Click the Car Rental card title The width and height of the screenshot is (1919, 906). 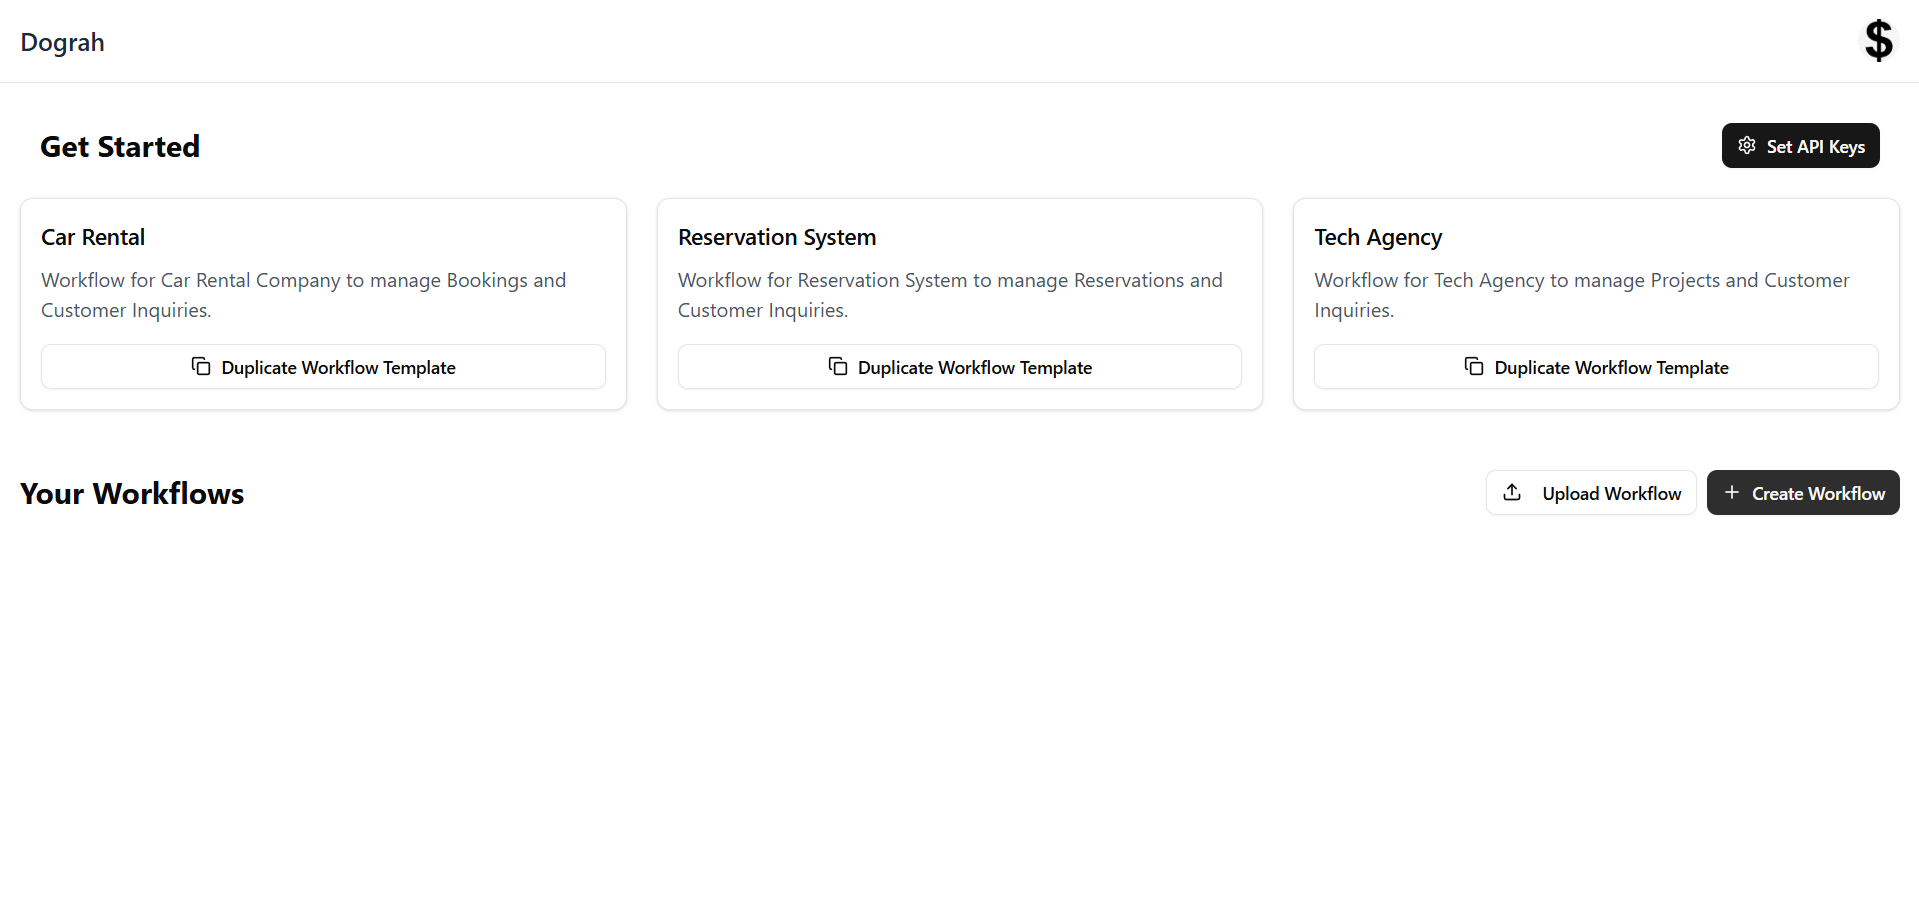92,237
